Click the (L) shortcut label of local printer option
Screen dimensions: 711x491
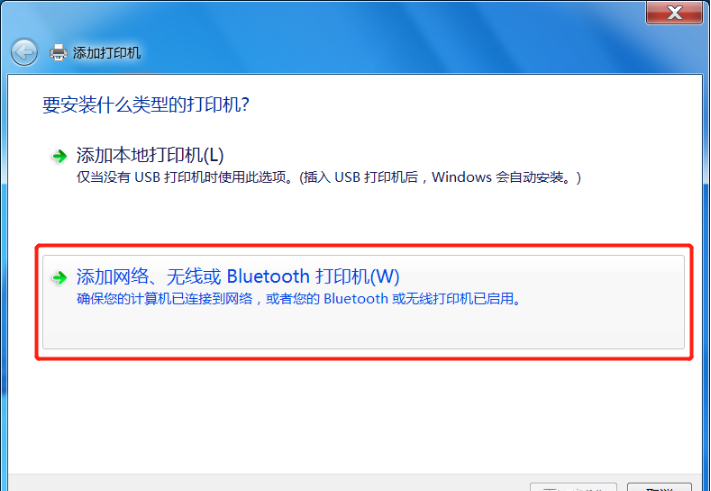[214, 156]
